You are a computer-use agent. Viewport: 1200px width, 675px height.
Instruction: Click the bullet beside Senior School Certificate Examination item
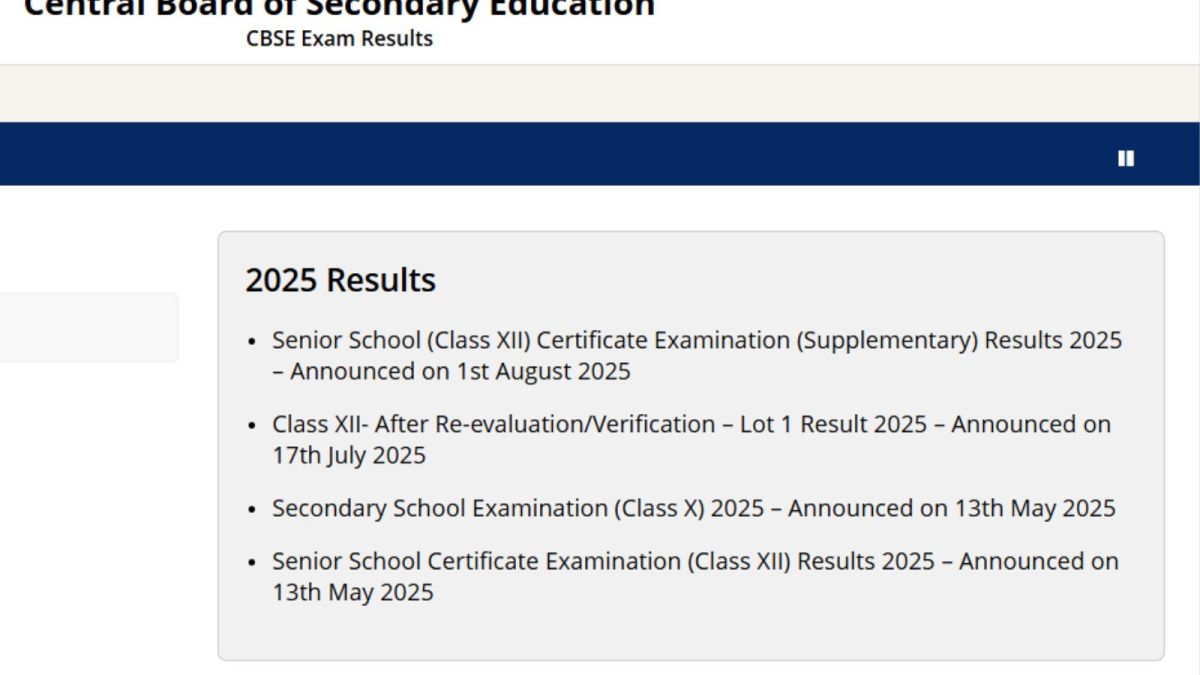252,563
